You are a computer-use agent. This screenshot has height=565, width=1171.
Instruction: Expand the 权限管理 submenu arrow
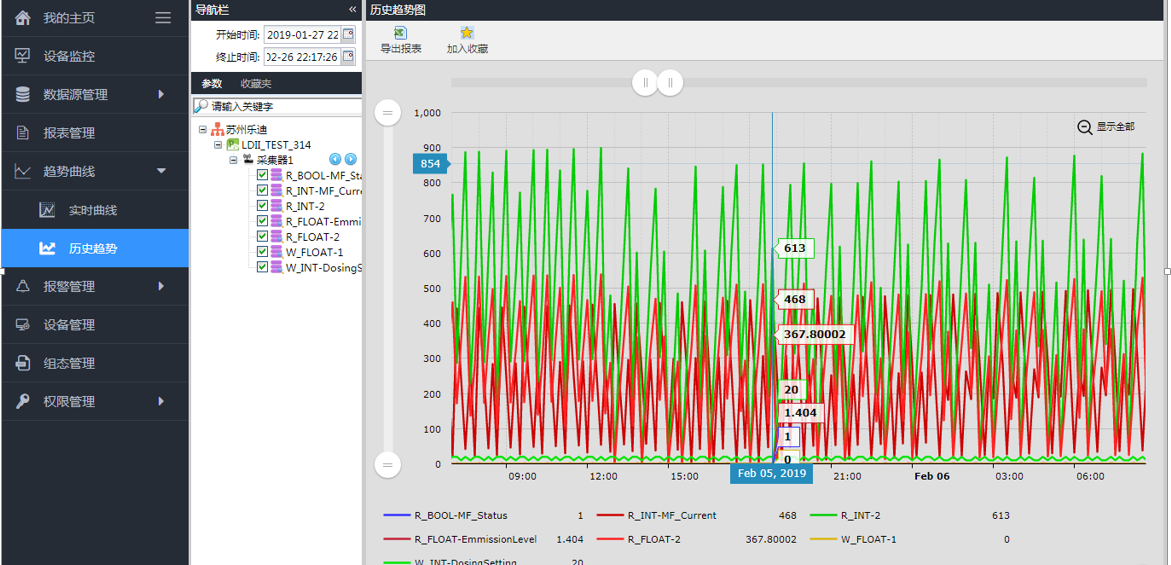pos(161,402)
